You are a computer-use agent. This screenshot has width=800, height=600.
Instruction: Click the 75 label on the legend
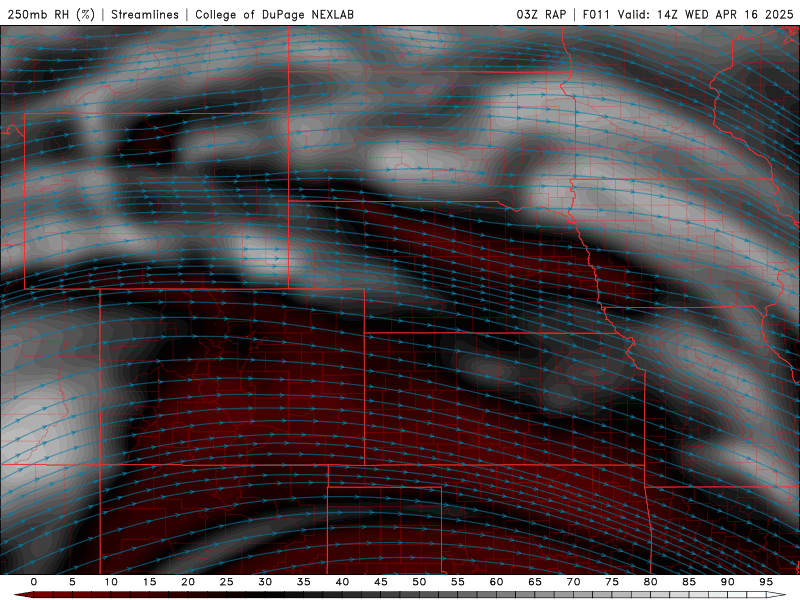[x=612, y=582]
